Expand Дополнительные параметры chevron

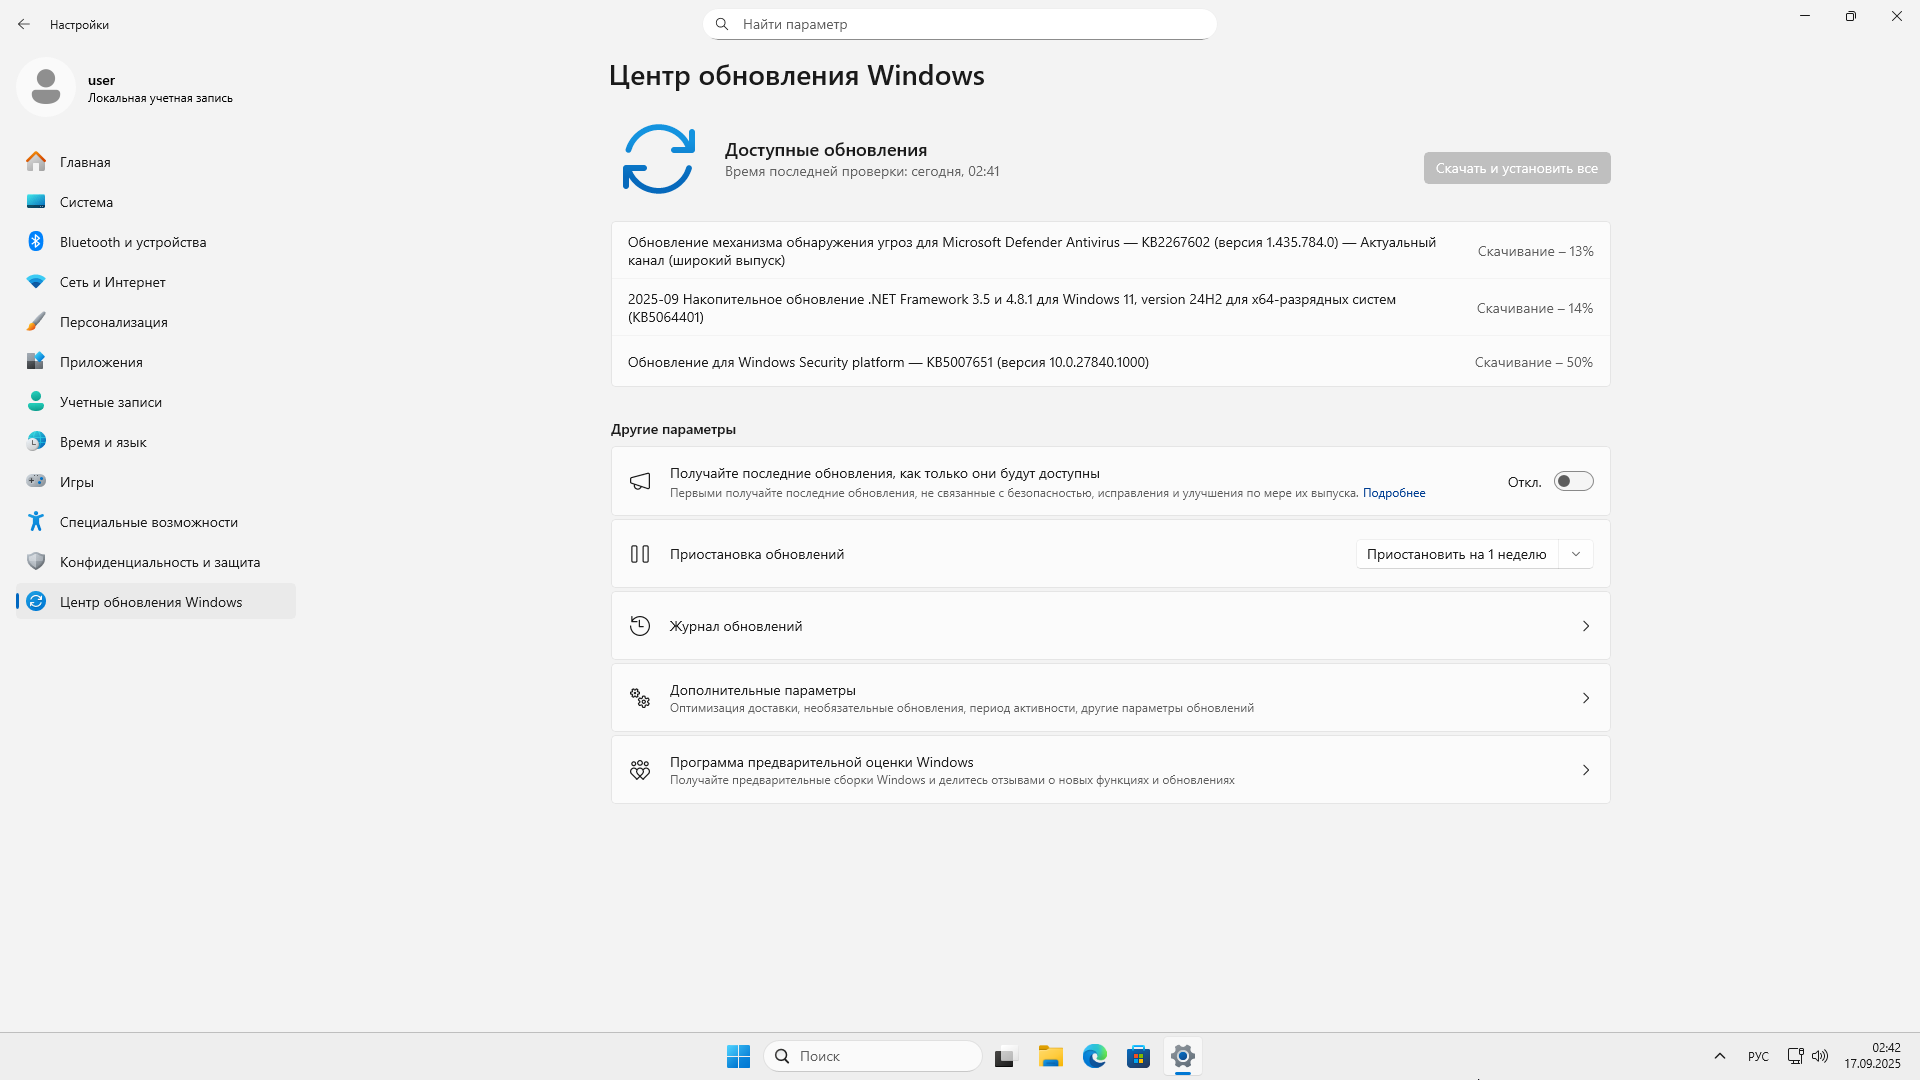tap(1586, 698)
